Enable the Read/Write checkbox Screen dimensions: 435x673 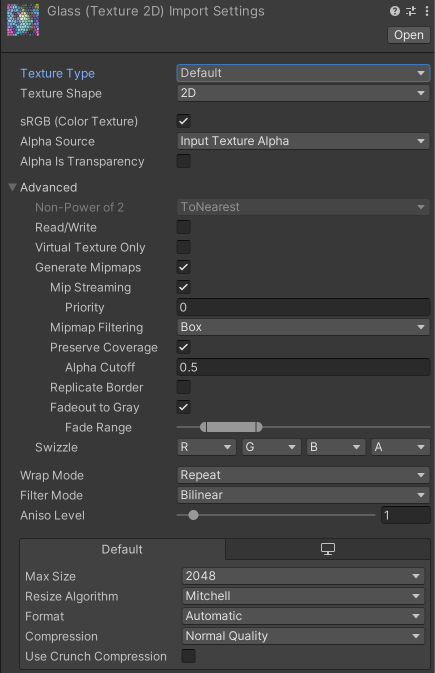pos(183,227)
